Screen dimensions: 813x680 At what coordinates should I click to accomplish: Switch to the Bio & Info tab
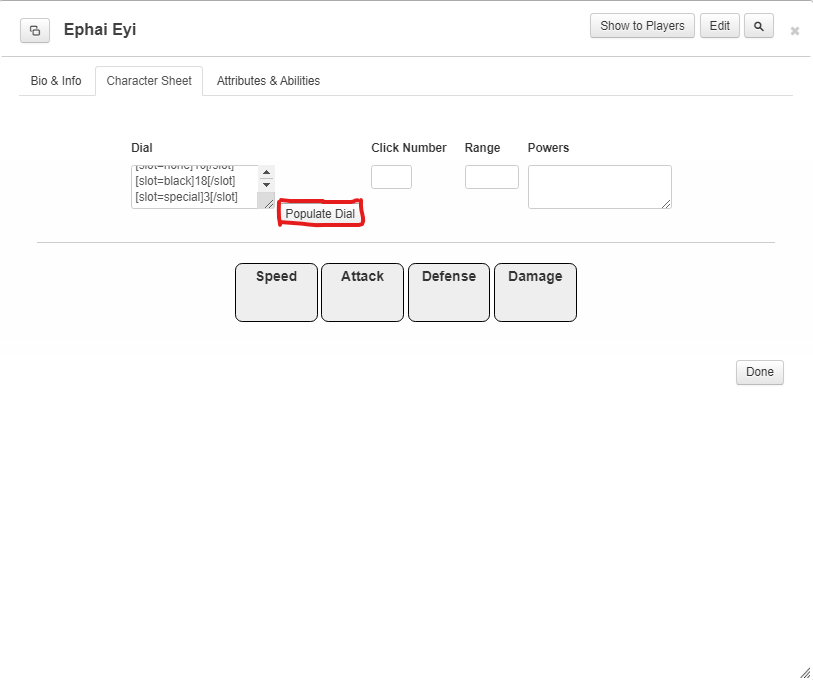click(x=56, y=81)
